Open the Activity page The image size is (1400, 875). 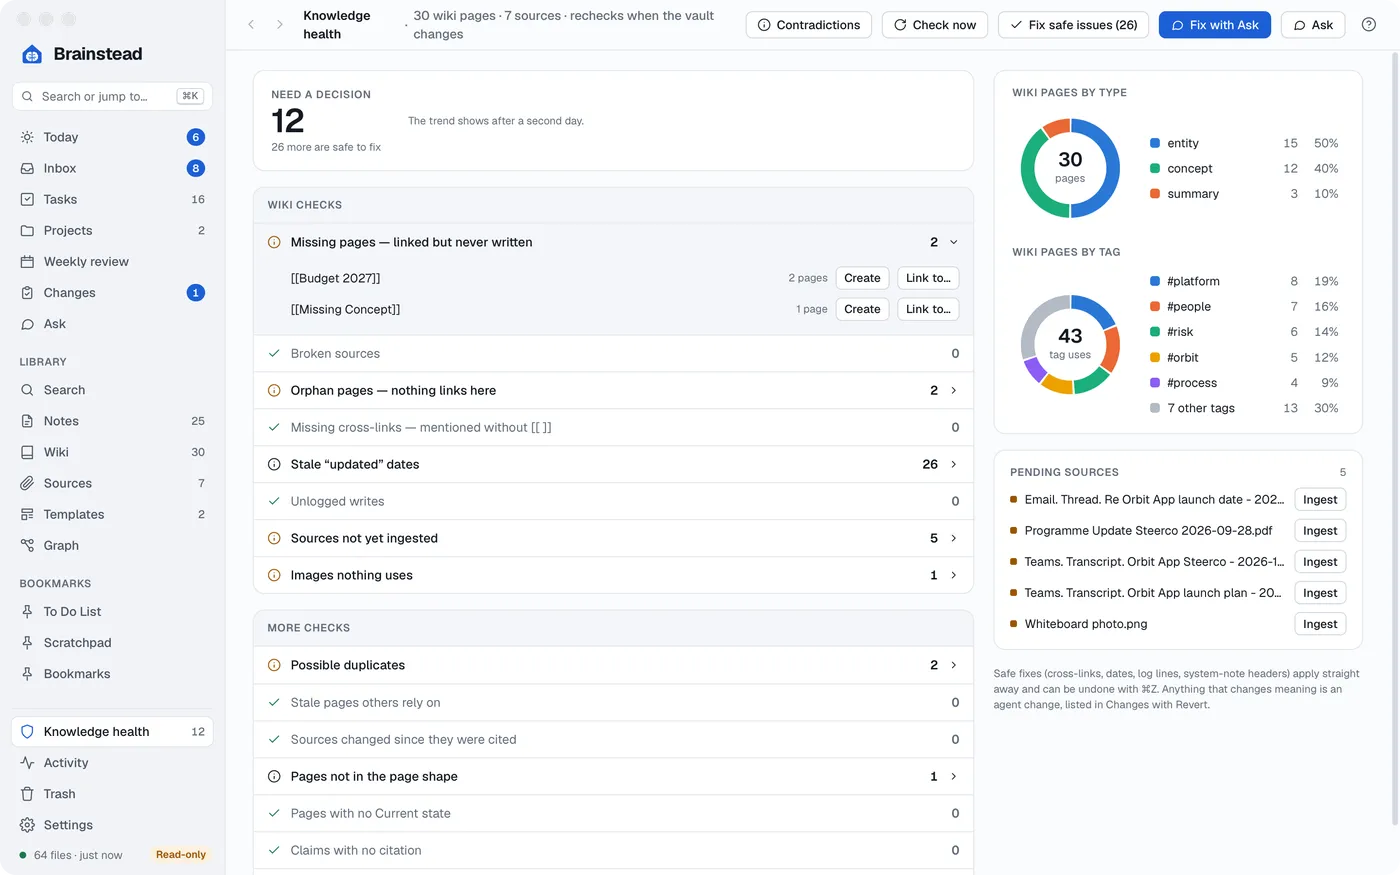coord(112,763)
